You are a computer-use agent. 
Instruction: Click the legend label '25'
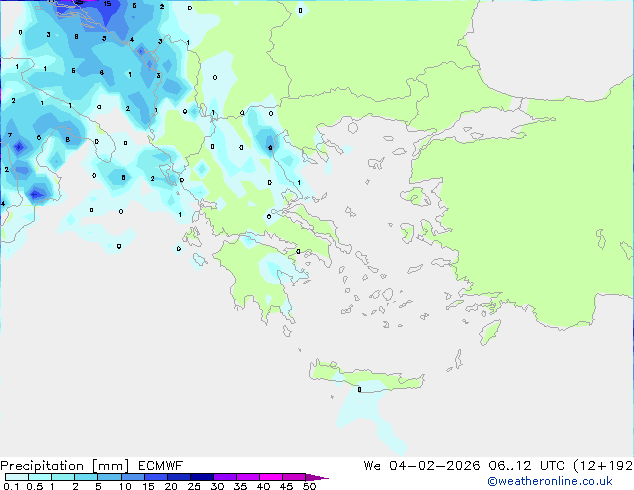click(194, 486)
